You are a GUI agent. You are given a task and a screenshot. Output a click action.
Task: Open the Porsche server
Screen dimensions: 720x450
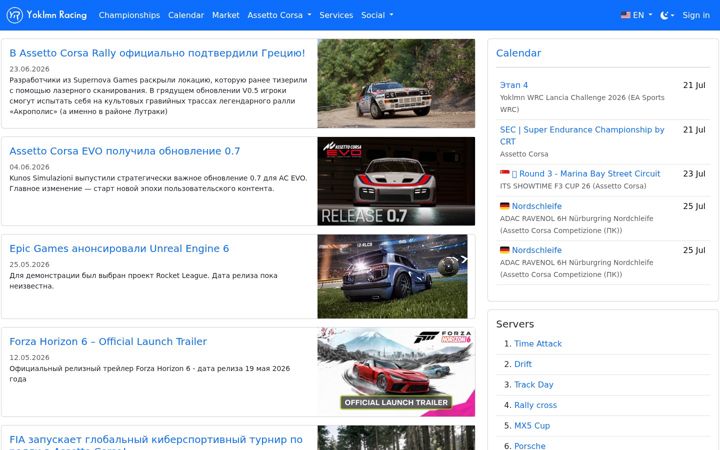[x=530, y=446]
